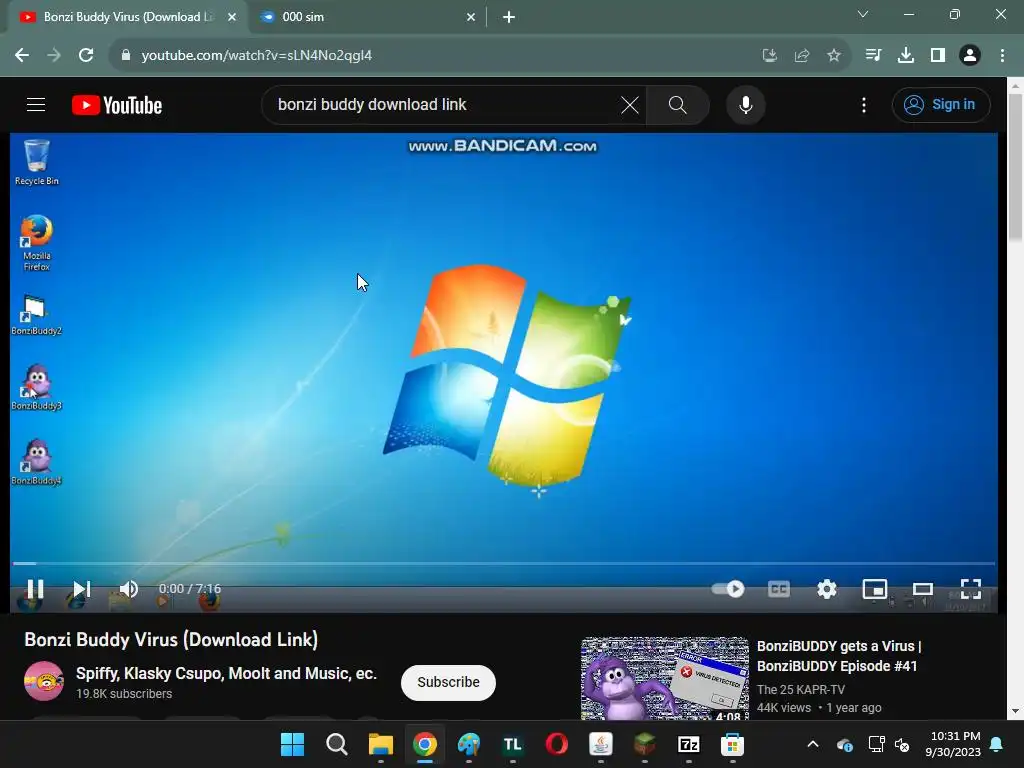The height and width of the screenshot is (768, 1024).
Task: Open TL launcher from taskbar
Action: coord(513,744)
